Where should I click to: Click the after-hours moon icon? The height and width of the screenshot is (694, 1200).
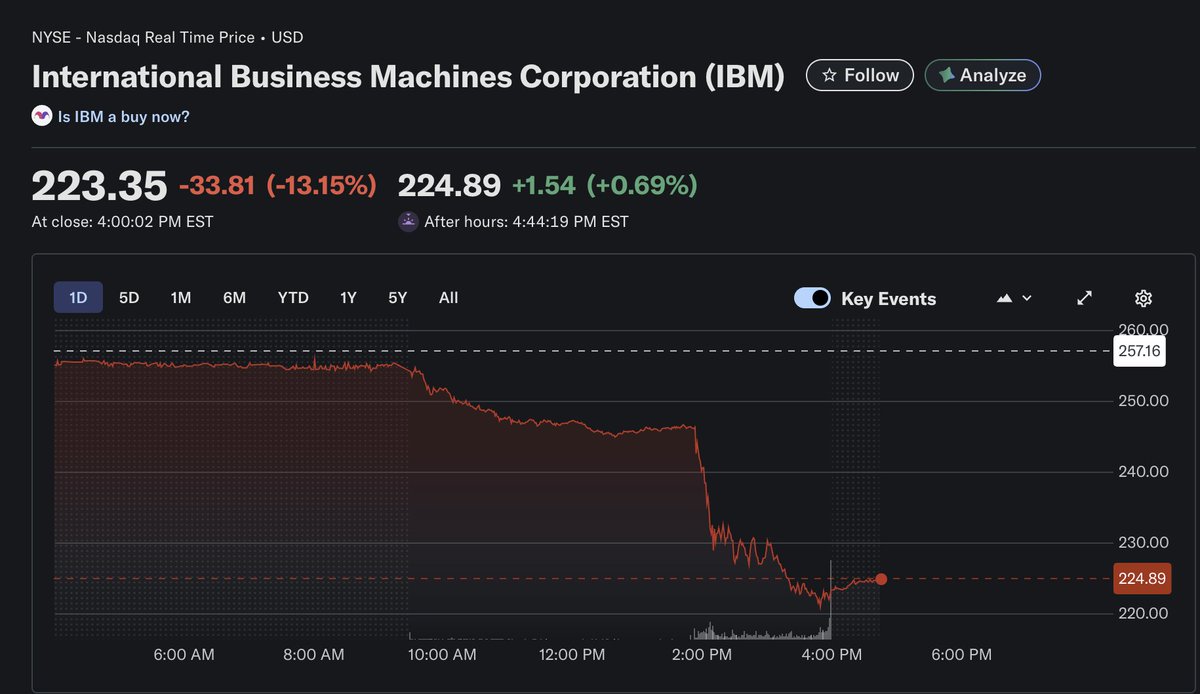coord(408,221)
